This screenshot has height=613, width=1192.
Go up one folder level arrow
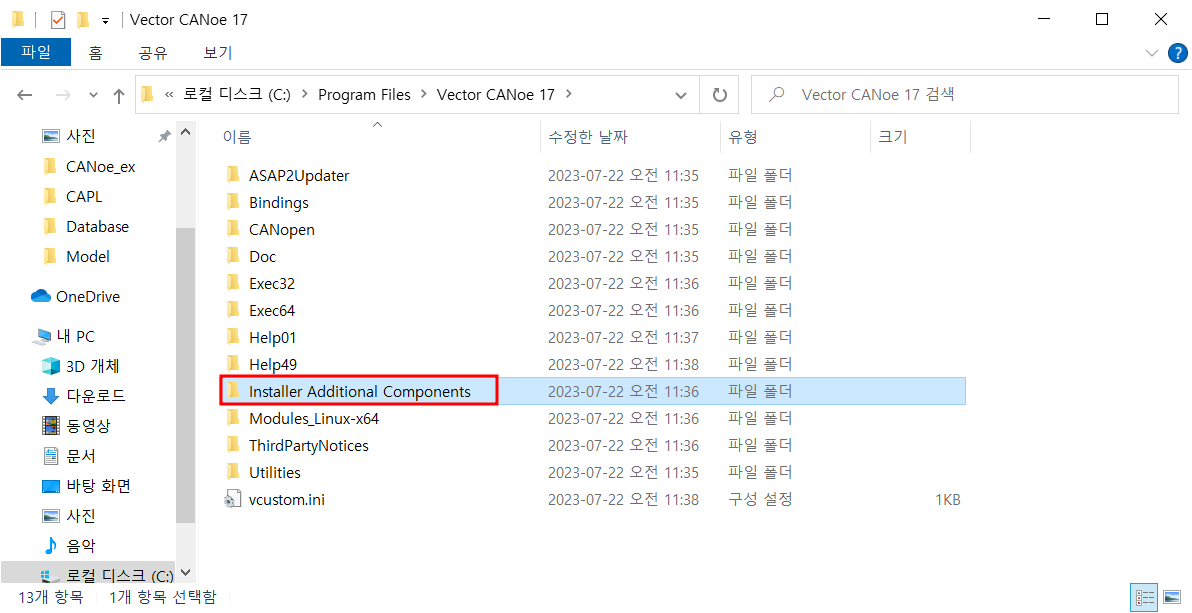click(x=119, y=95)
